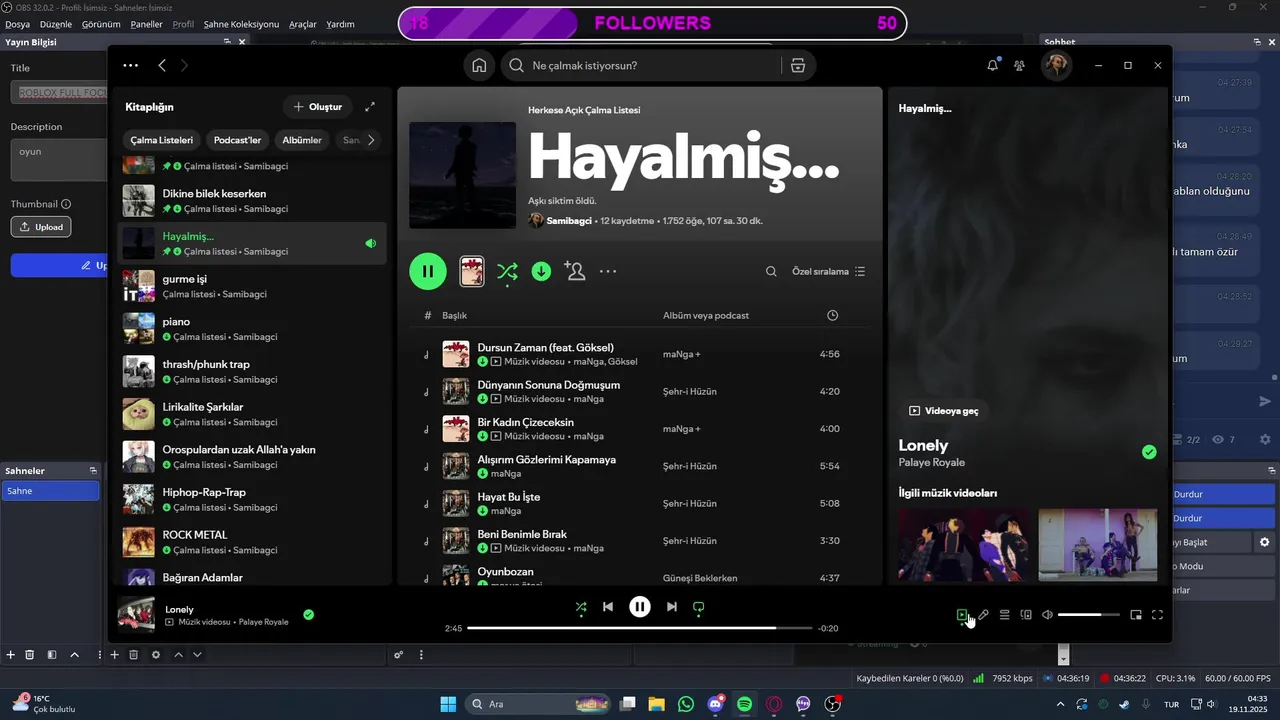
Task: Show hidden icons in the system tray
Action: tap(1060, 704)
